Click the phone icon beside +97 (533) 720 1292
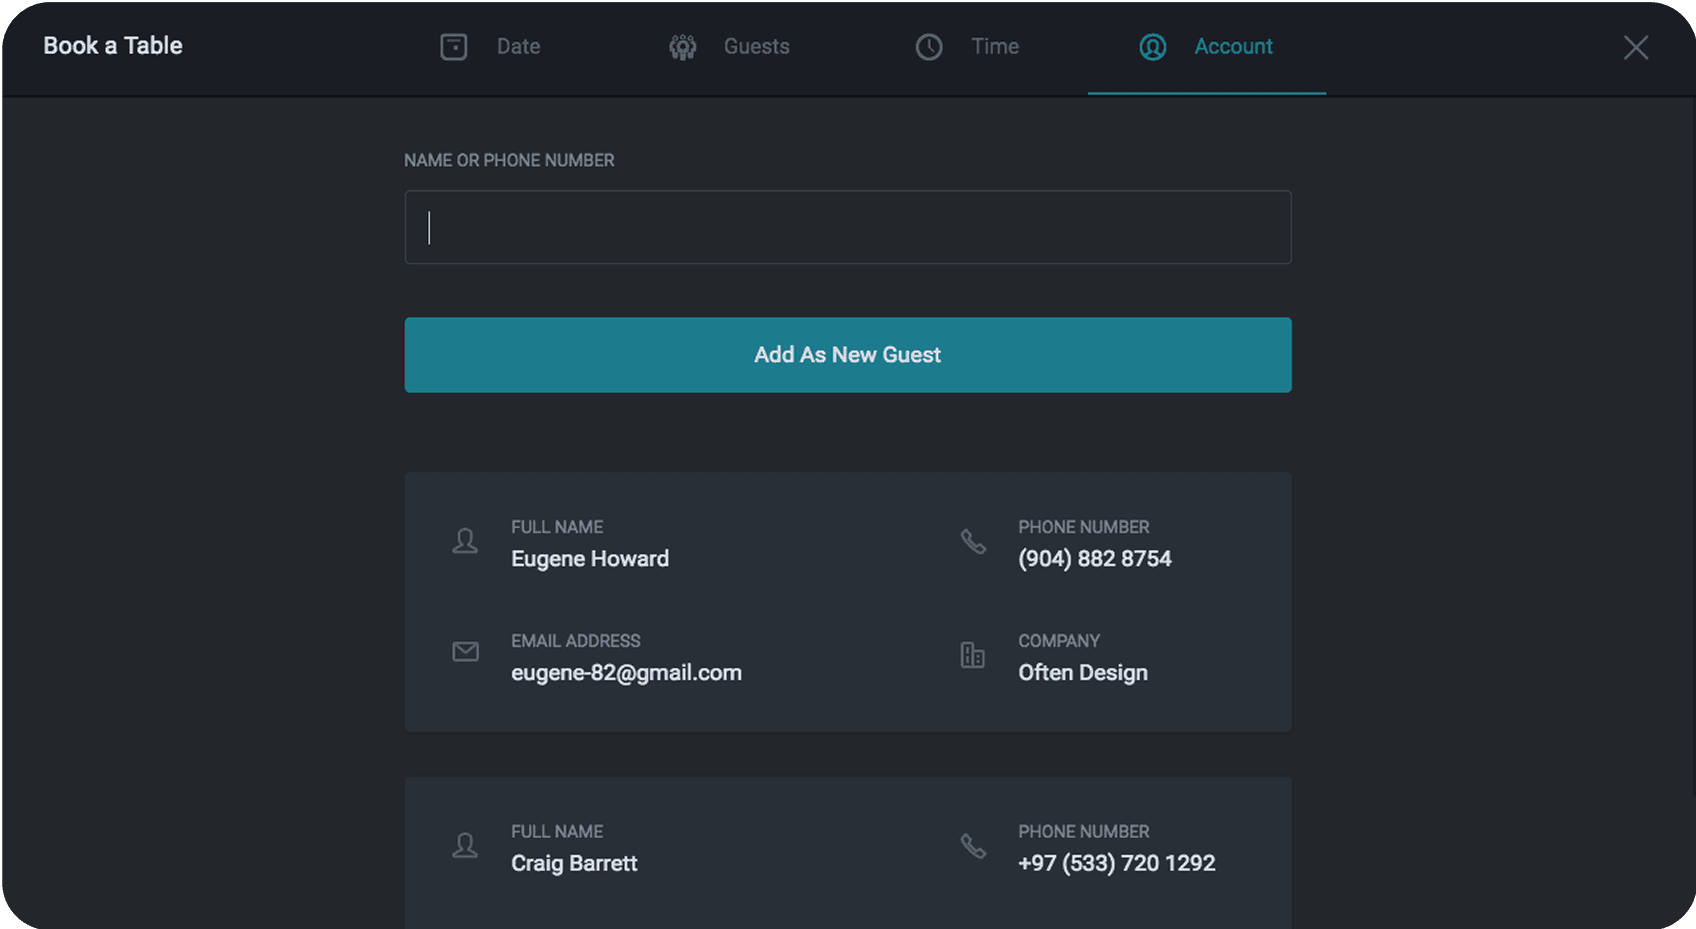Viewport: 1696px width, 929px height. coord(973,846)
